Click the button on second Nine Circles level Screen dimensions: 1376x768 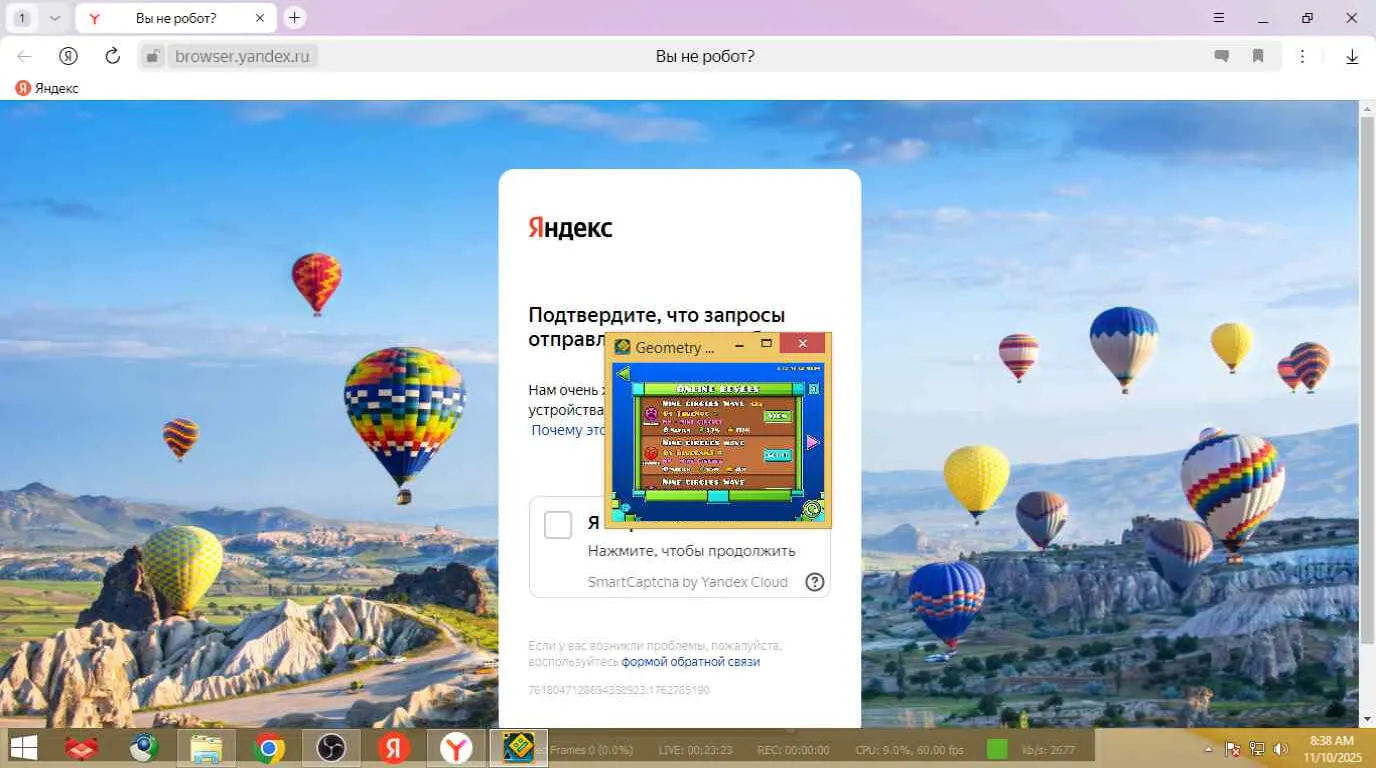coord(776,455)
